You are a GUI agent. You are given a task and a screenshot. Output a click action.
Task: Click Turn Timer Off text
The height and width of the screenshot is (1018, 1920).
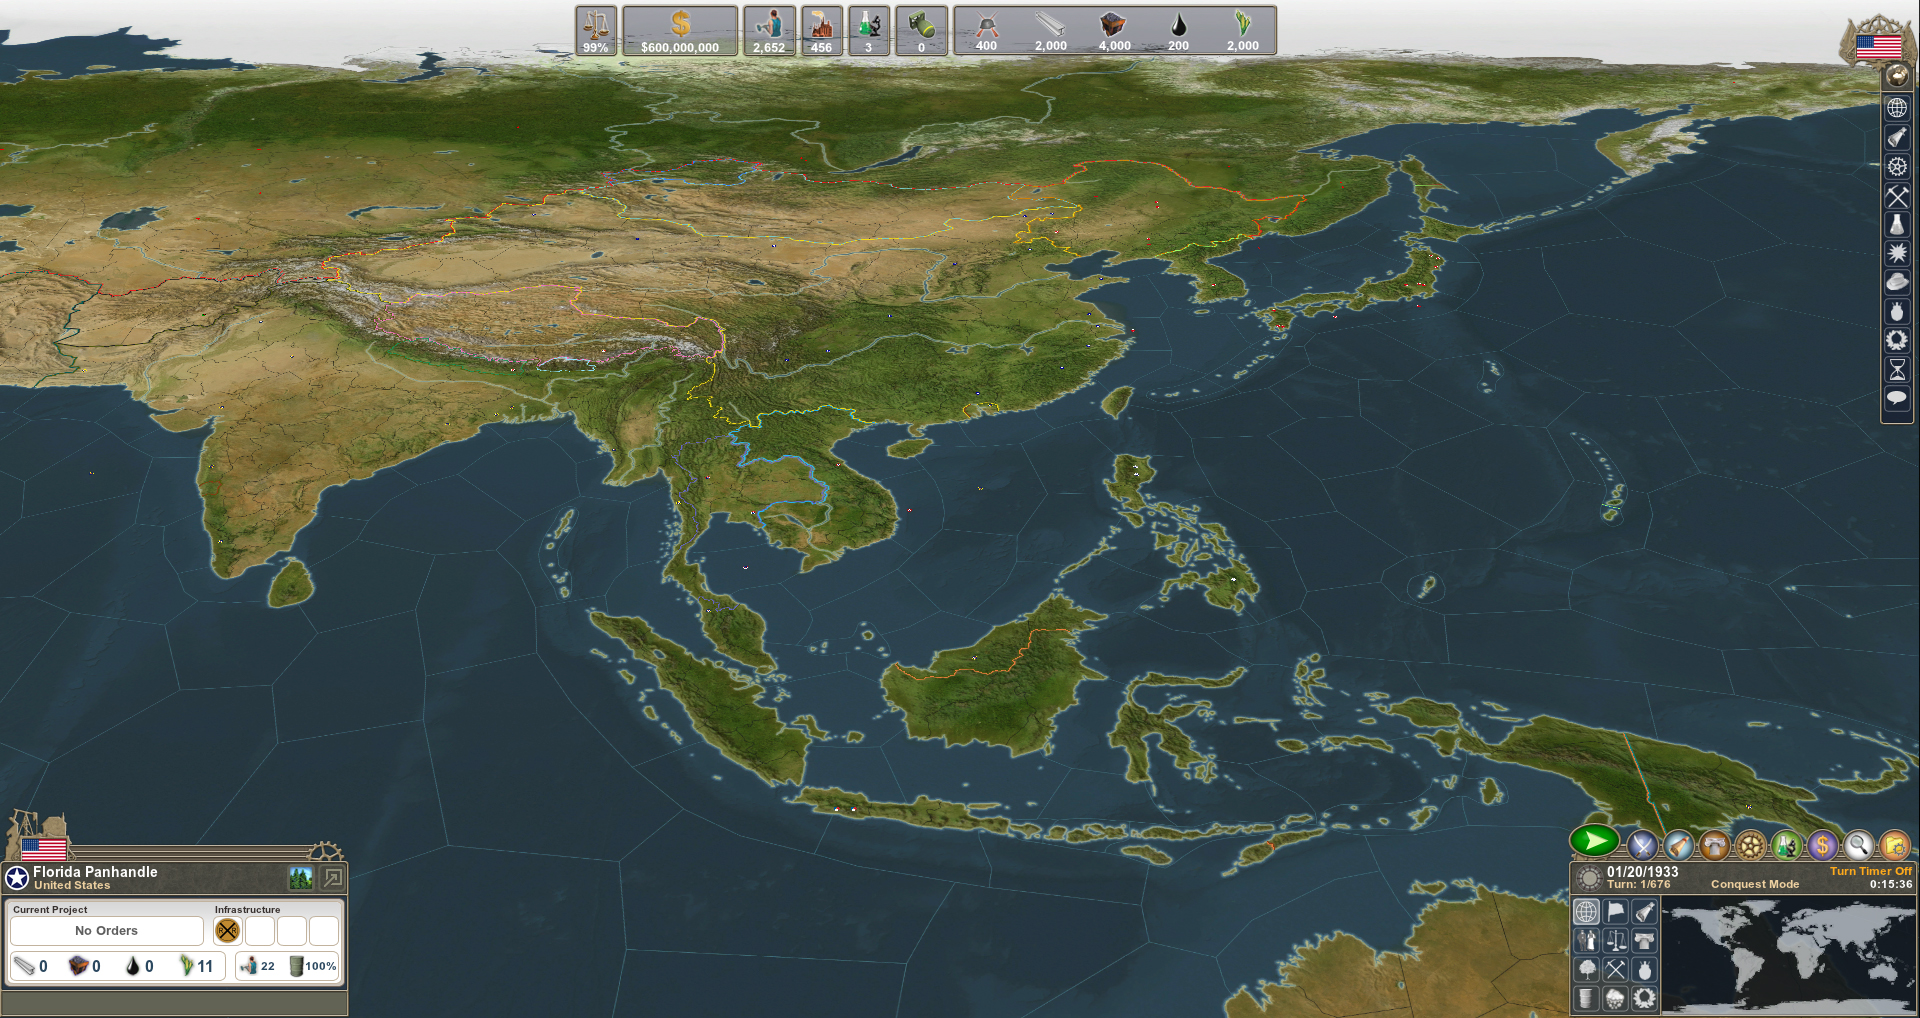[1870, 871]
